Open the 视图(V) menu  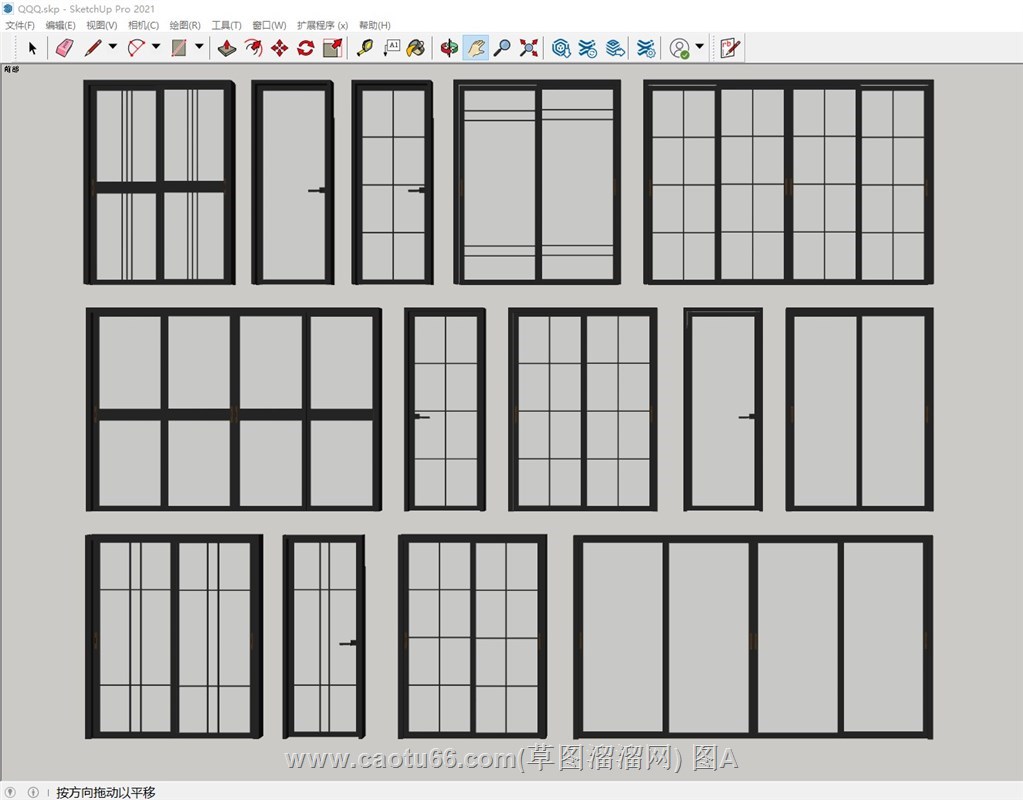click(102, 25)
